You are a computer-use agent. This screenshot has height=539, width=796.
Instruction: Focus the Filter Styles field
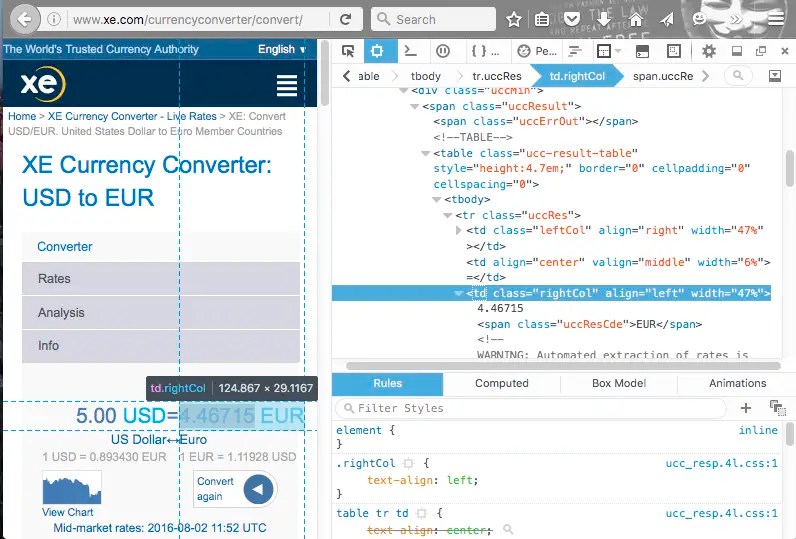pos(531,408)
